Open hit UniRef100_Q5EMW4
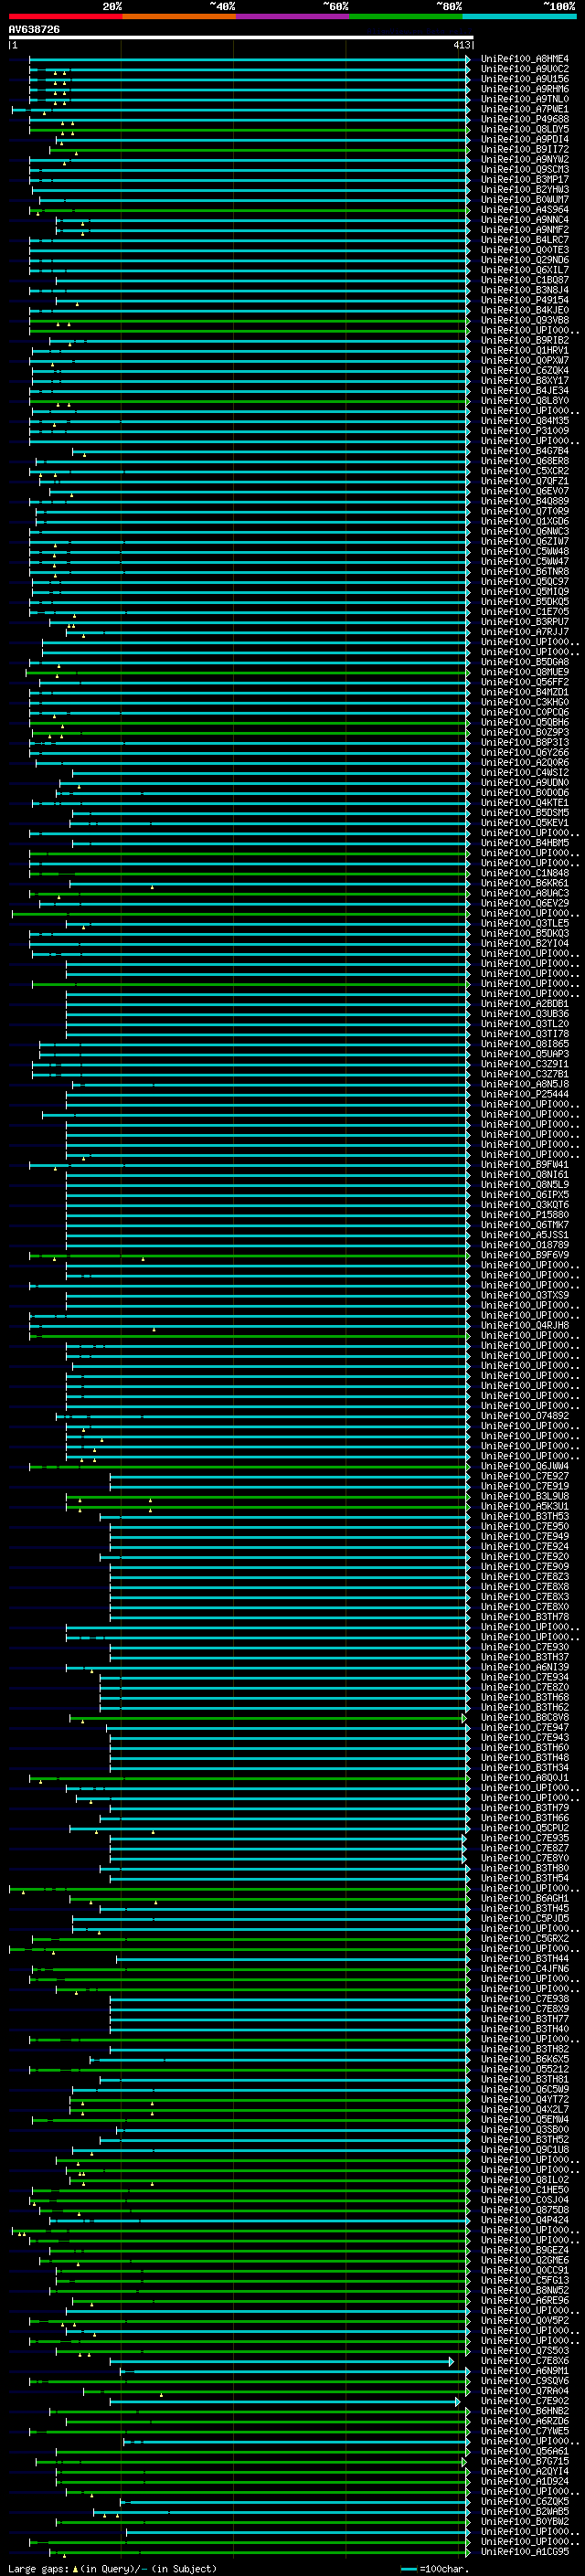Viewport: 585px width, 2576px height. [x=524, y=2119]
